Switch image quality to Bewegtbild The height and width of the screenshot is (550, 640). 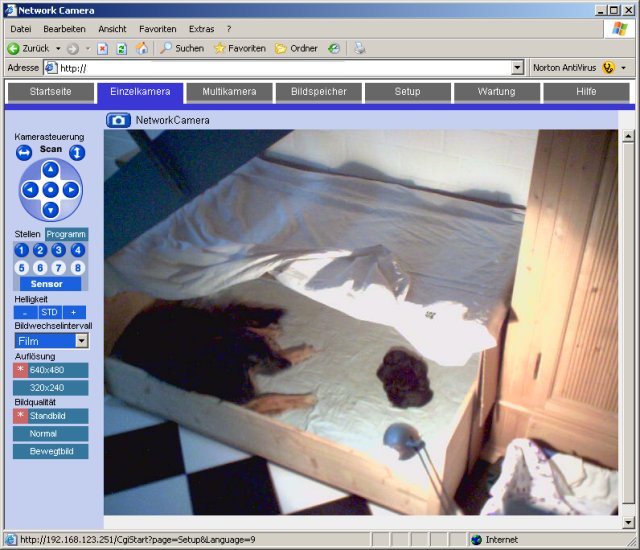point(50,452)
